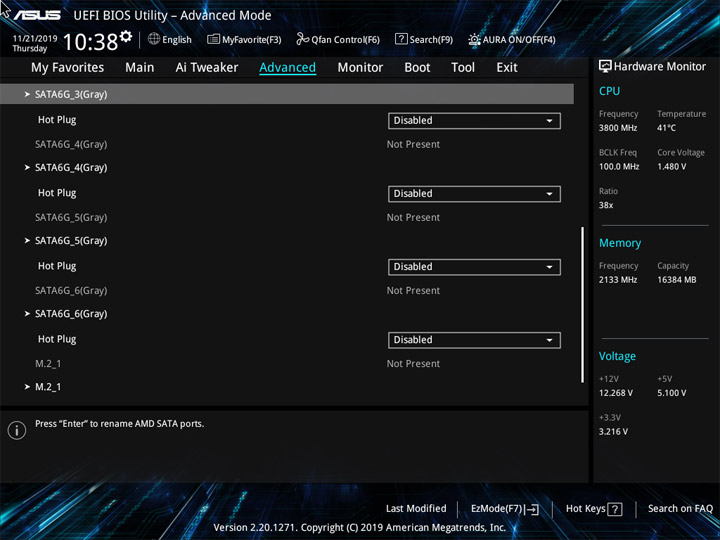Viewport: 720px width, 540px height.
Task: Click the Search(F9) question icon
Action: [401, 39]
